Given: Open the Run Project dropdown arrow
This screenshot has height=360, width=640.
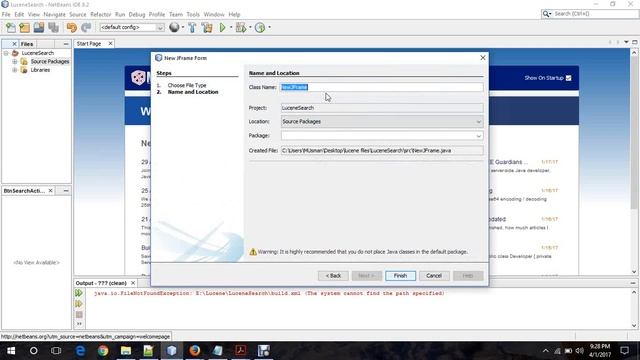Looking at the screenshot, I should click(x=231, y=27).
